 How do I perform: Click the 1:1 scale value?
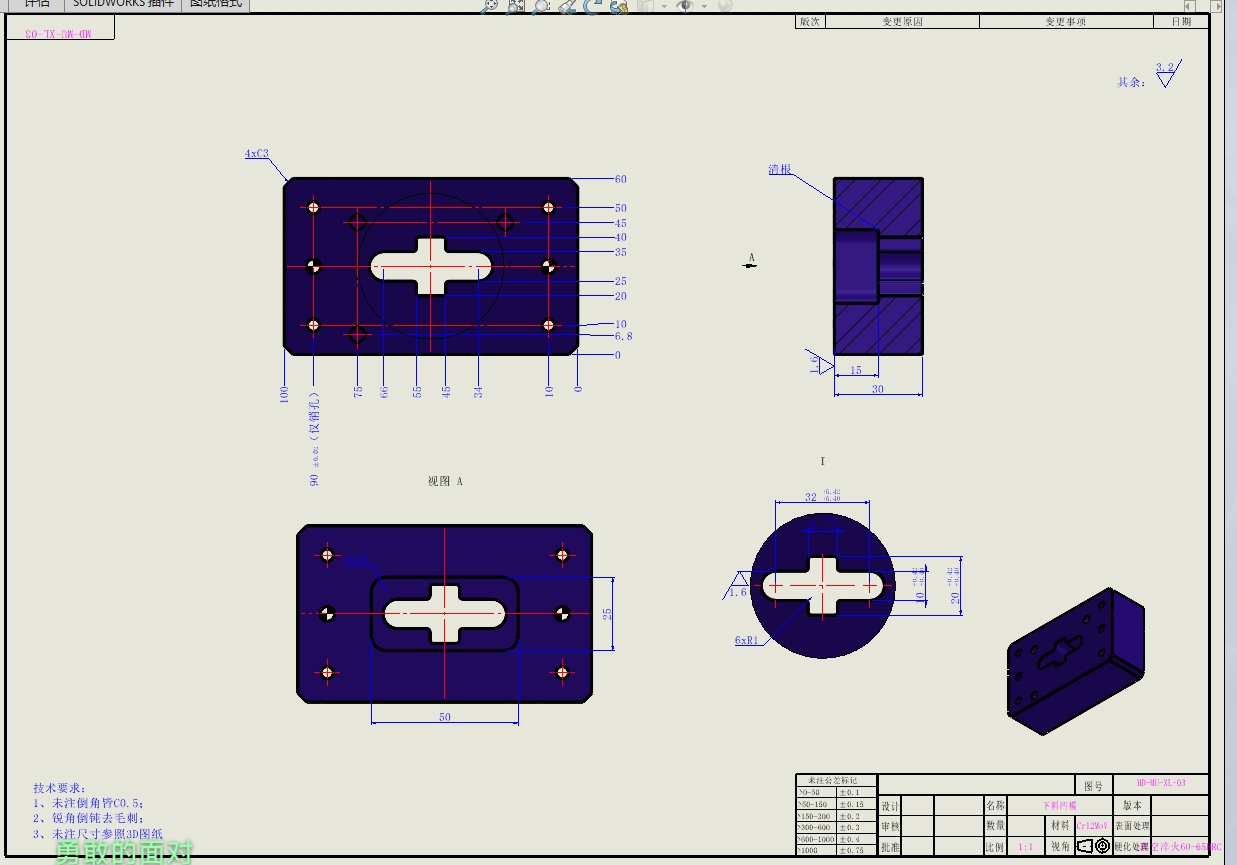tap(1025, 847)
